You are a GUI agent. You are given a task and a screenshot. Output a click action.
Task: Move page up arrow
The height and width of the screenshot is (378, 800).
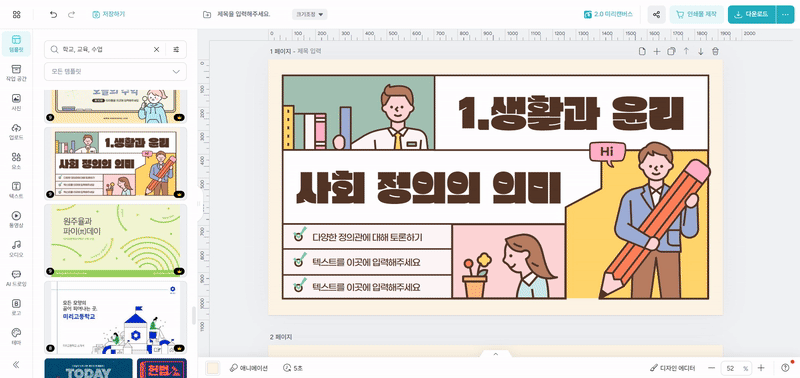pos(686,51)
